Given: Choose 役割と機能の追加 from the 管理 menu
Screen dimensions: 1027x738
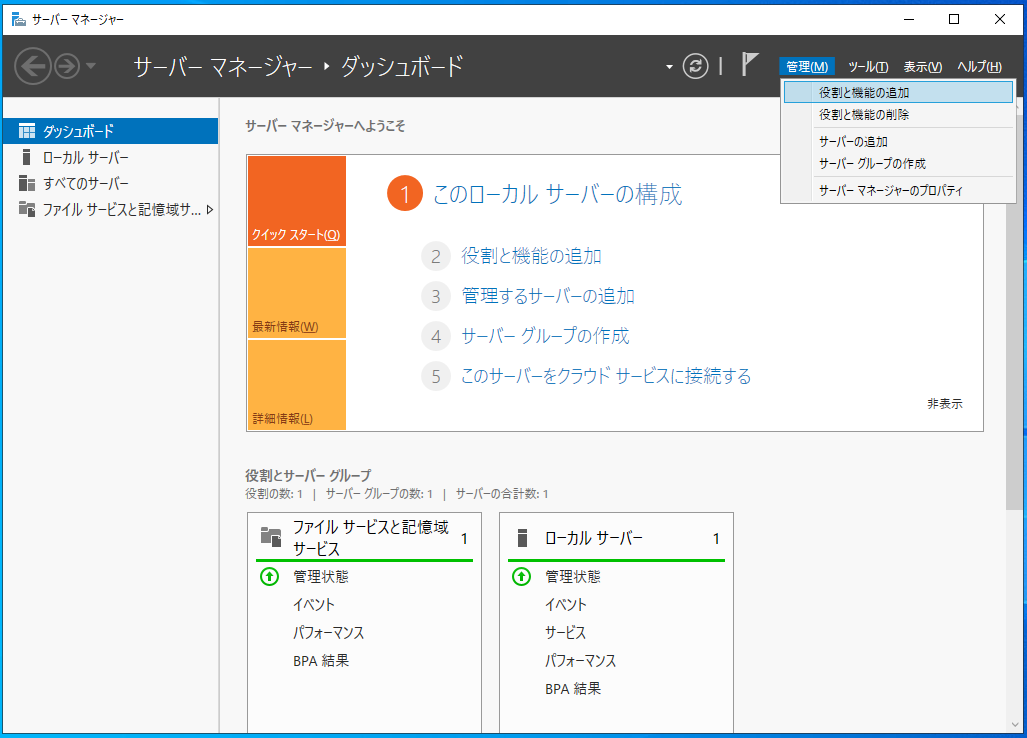Looking at the screenshot, I should (898, 92).
